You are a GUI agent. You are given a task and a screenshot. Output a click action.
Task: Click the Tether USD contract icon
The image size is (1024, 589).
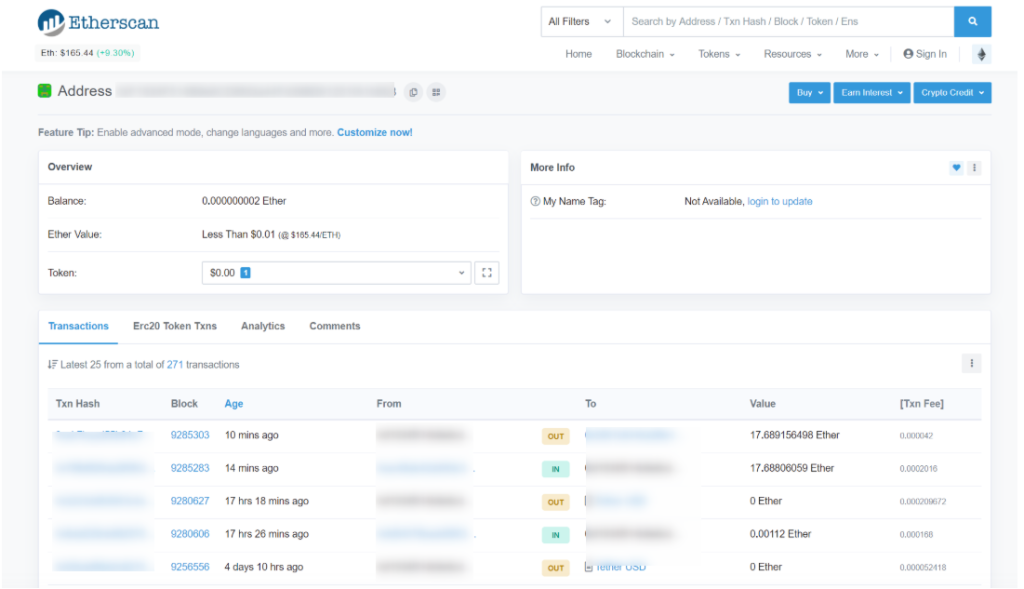coord(588,567)
